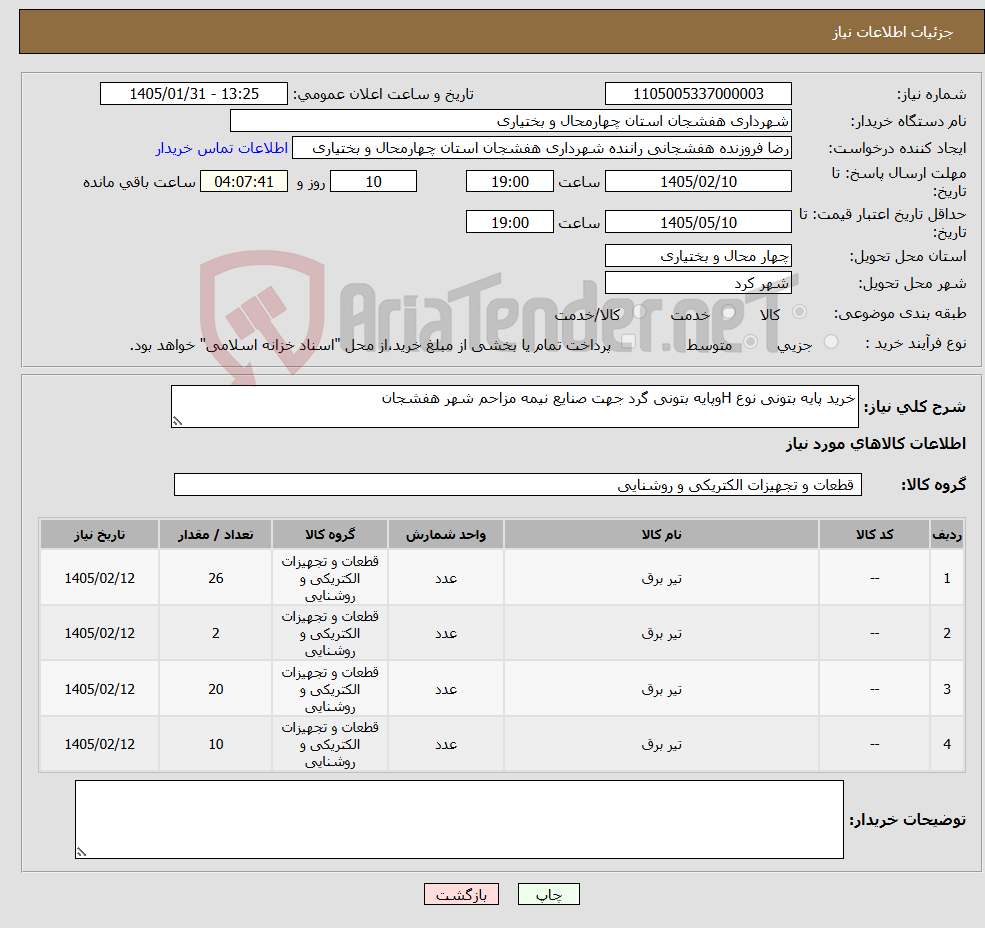Image resolution: width=985 pixels, height=928 pixels.
Task: Click the جزئیات اطلاعات نیاز page title
Action: coord(893,32)
